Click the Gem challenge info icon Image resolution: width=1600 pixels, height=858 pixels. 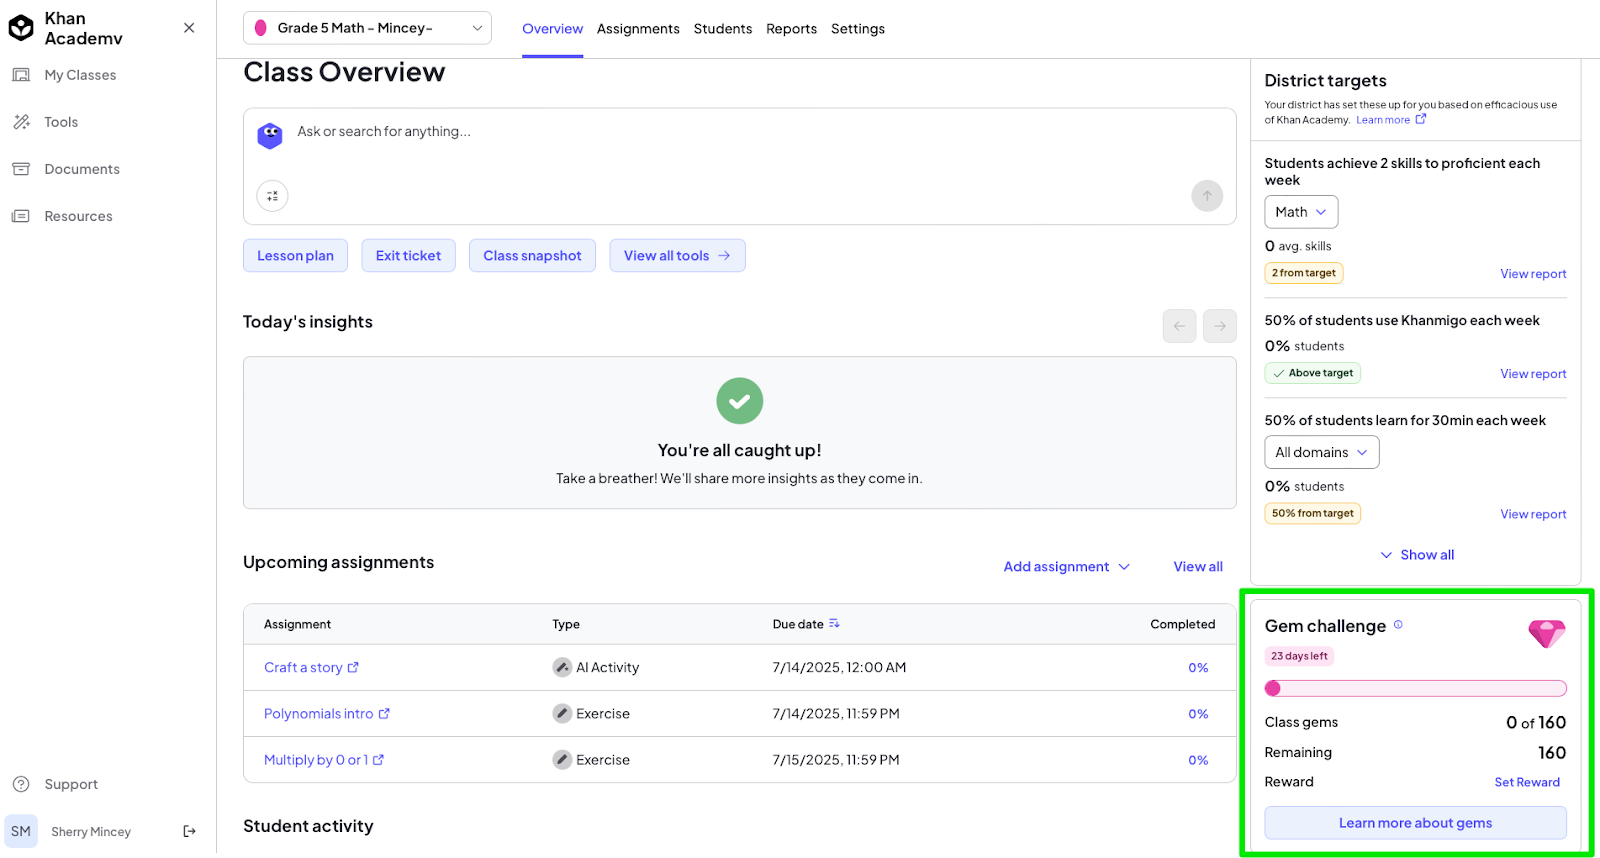[1398, 625]
